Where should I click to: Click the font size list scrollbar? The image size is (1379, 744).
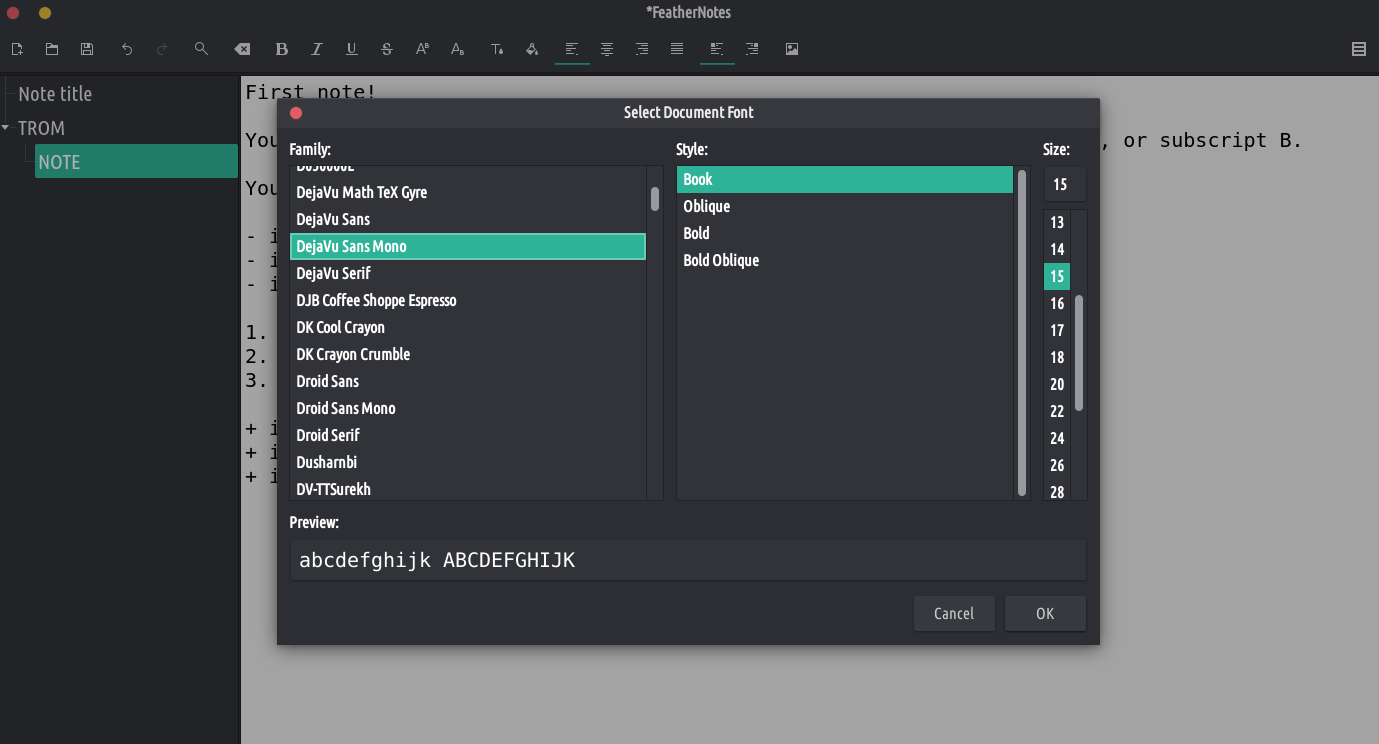1079,353
